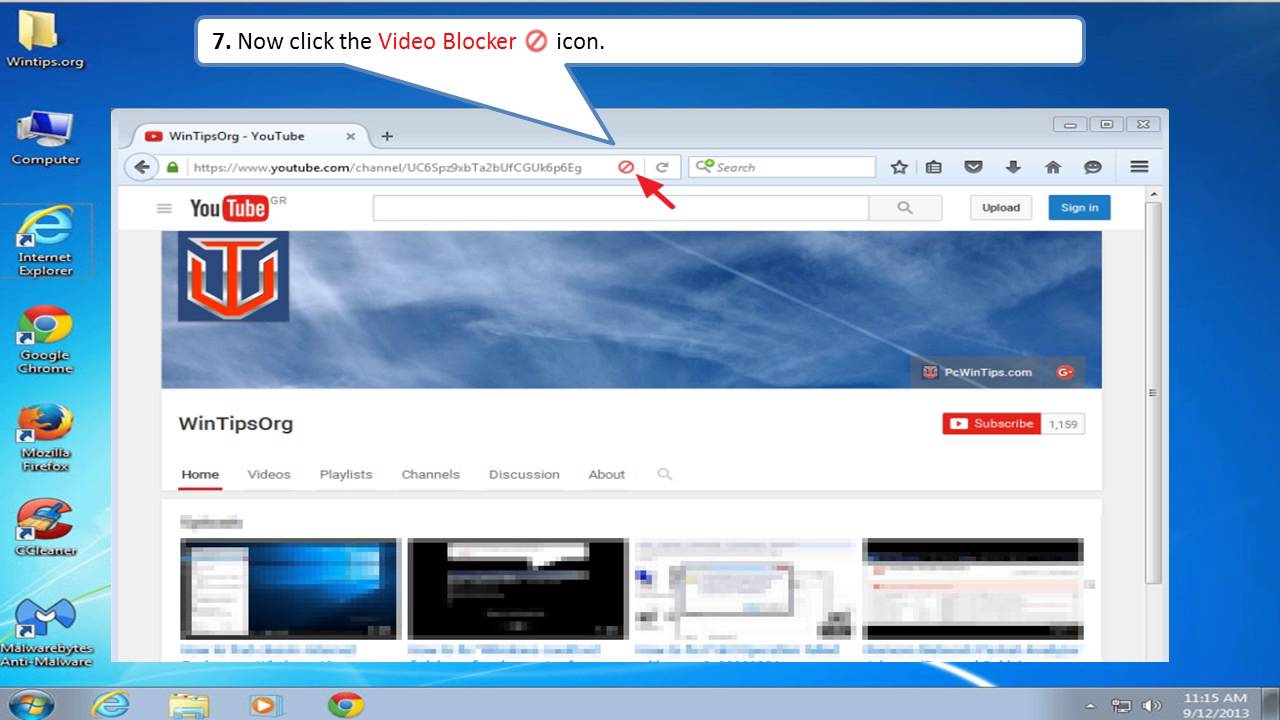Click the volume speaker tray icon
Screen dimensions: 1280x720
click(x=1151, y=705)
